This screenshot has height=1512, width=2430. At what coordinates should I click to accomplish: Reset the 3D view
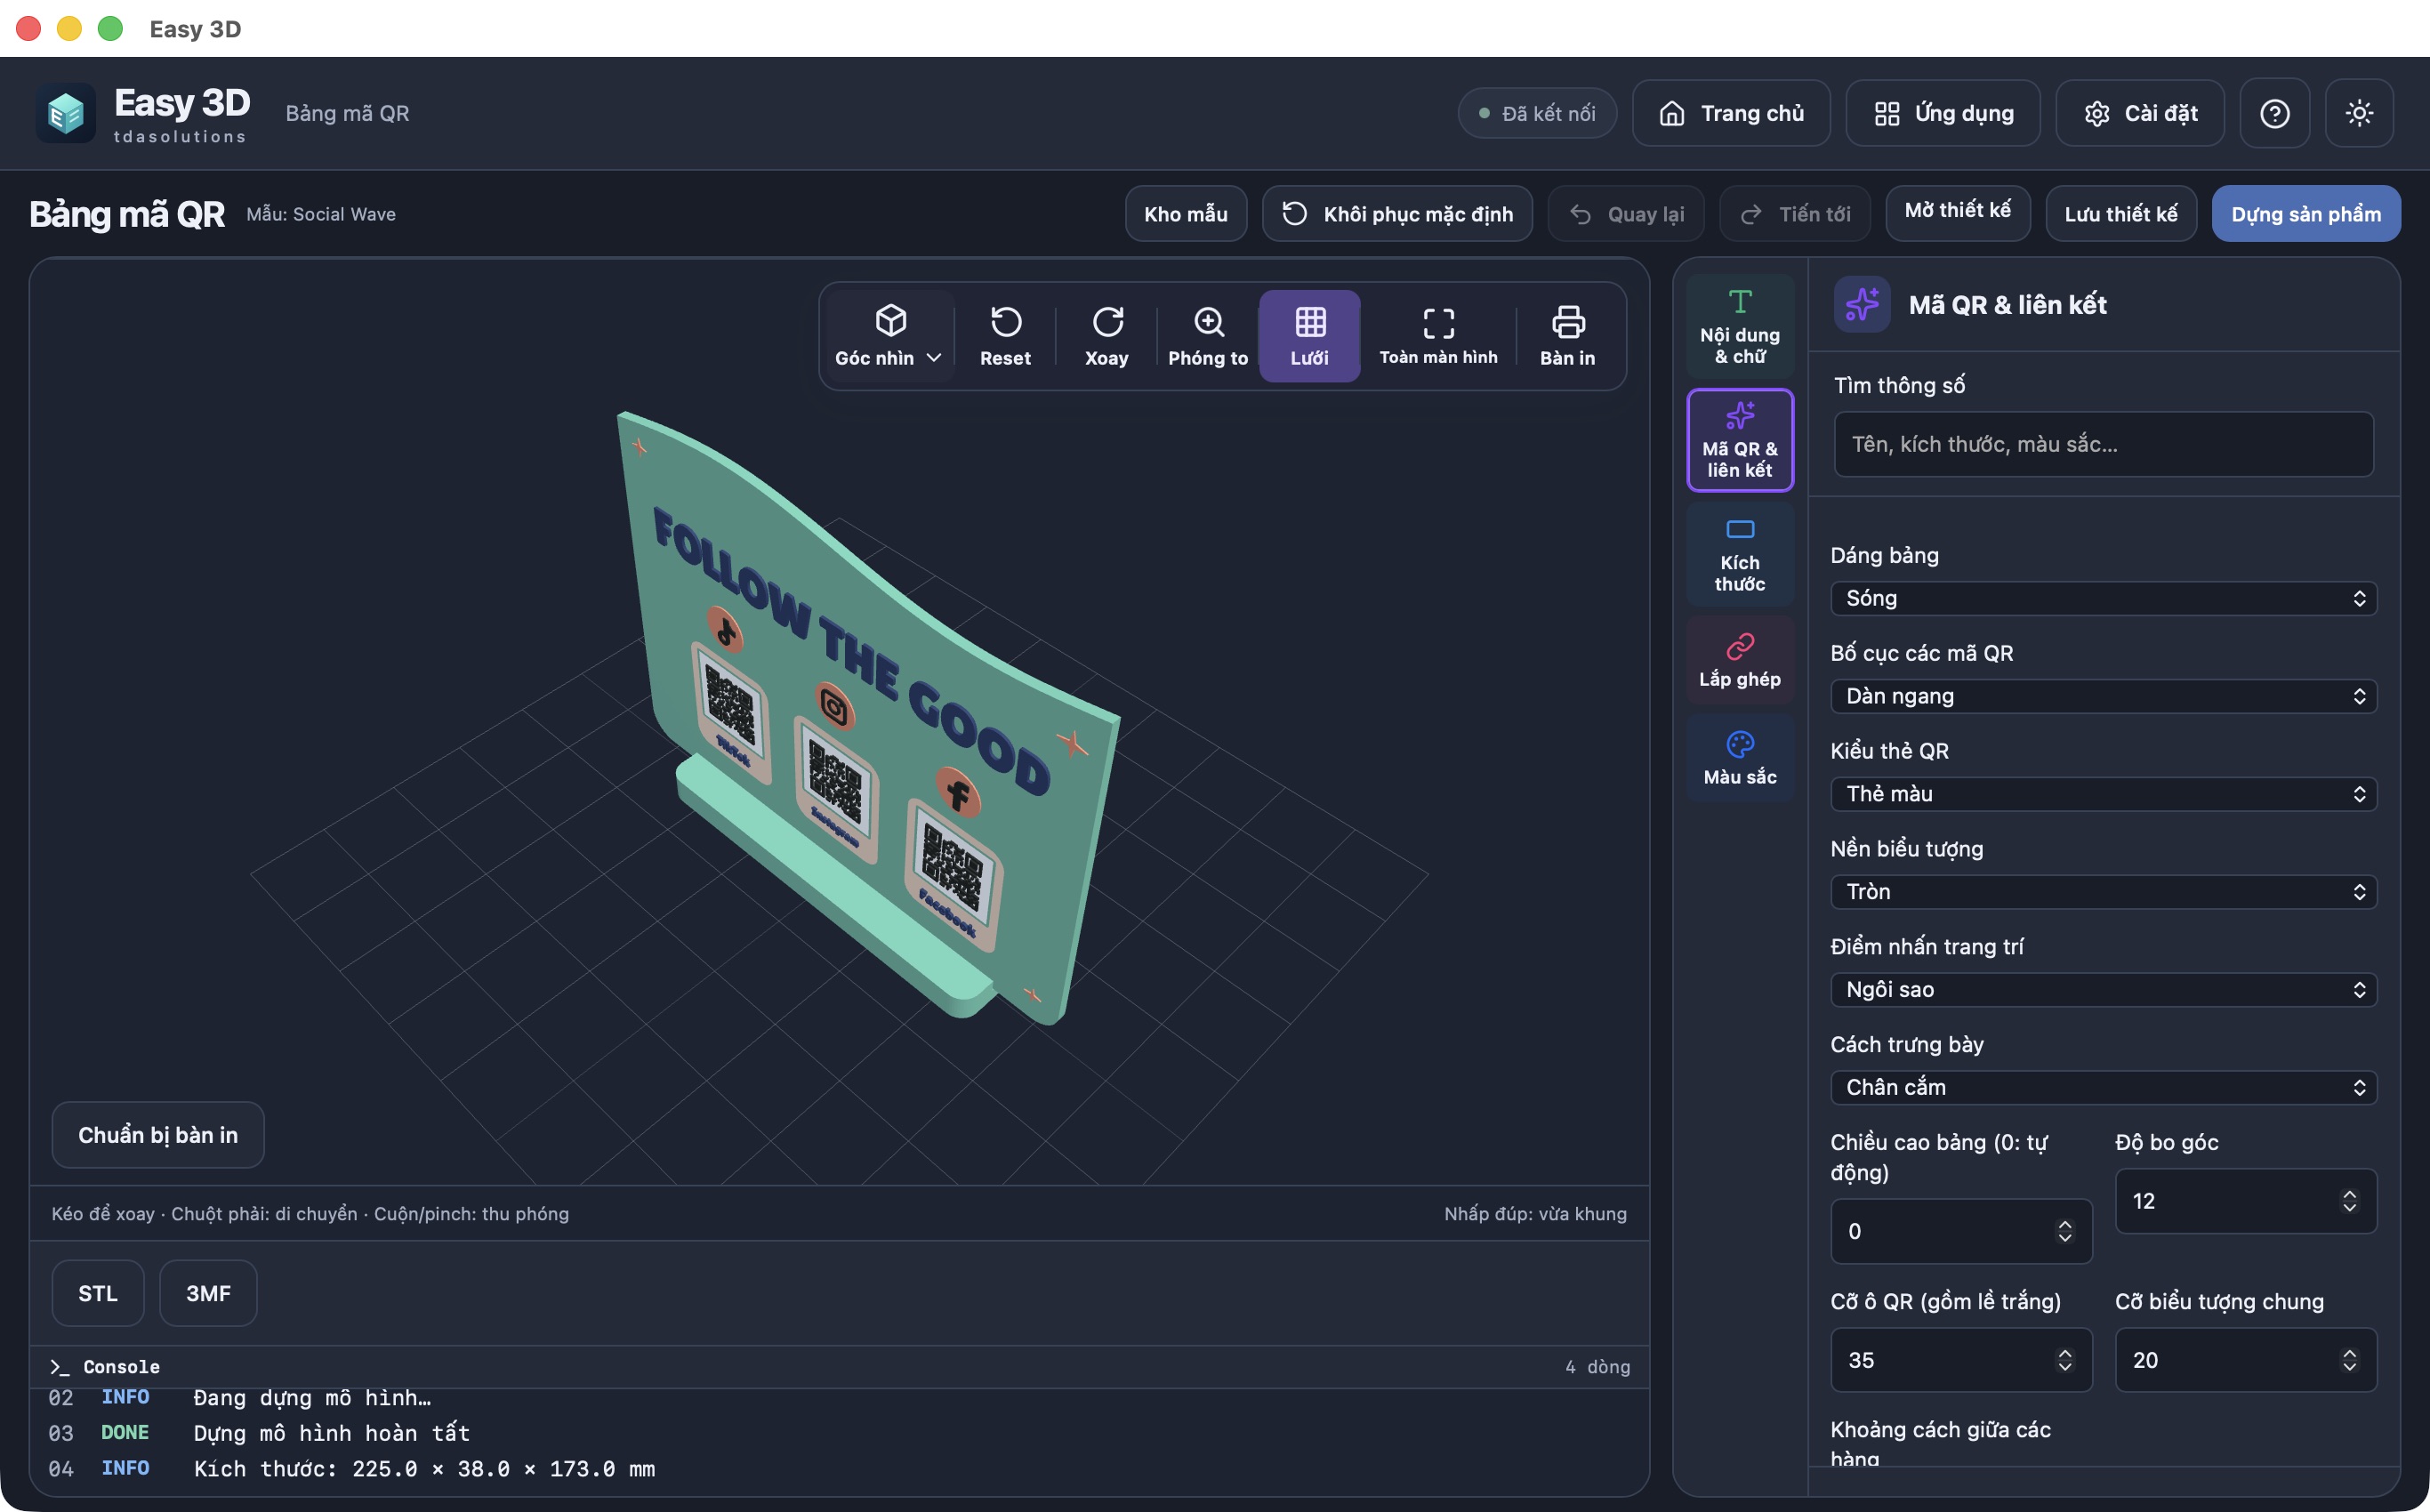(x=1005, y=336)
